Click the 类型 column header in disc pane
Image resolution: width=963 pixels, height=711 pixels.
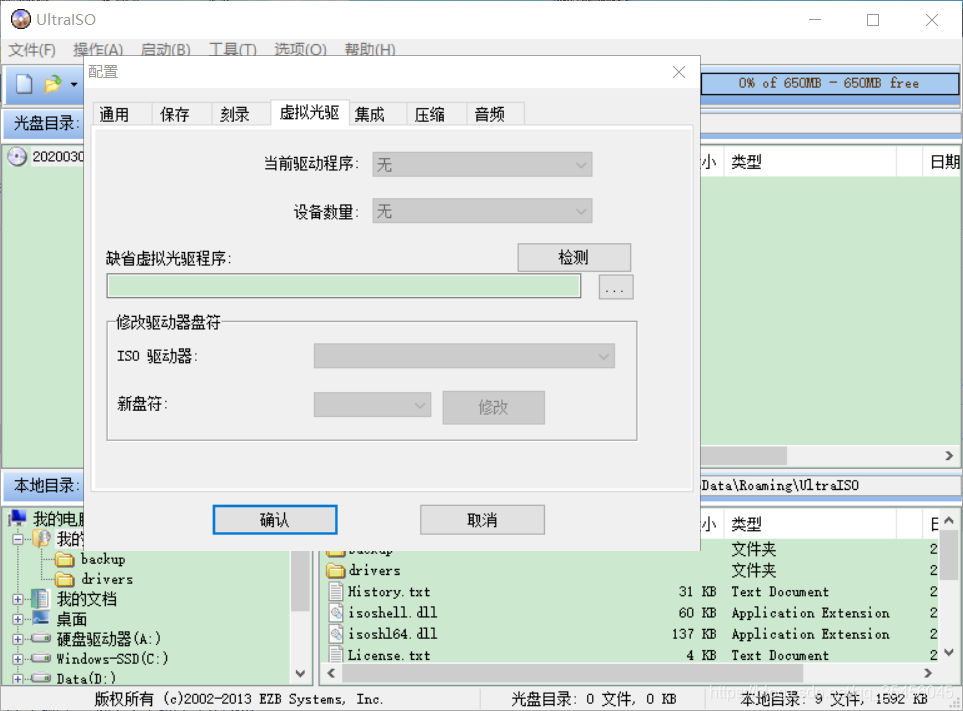point(809,162)
